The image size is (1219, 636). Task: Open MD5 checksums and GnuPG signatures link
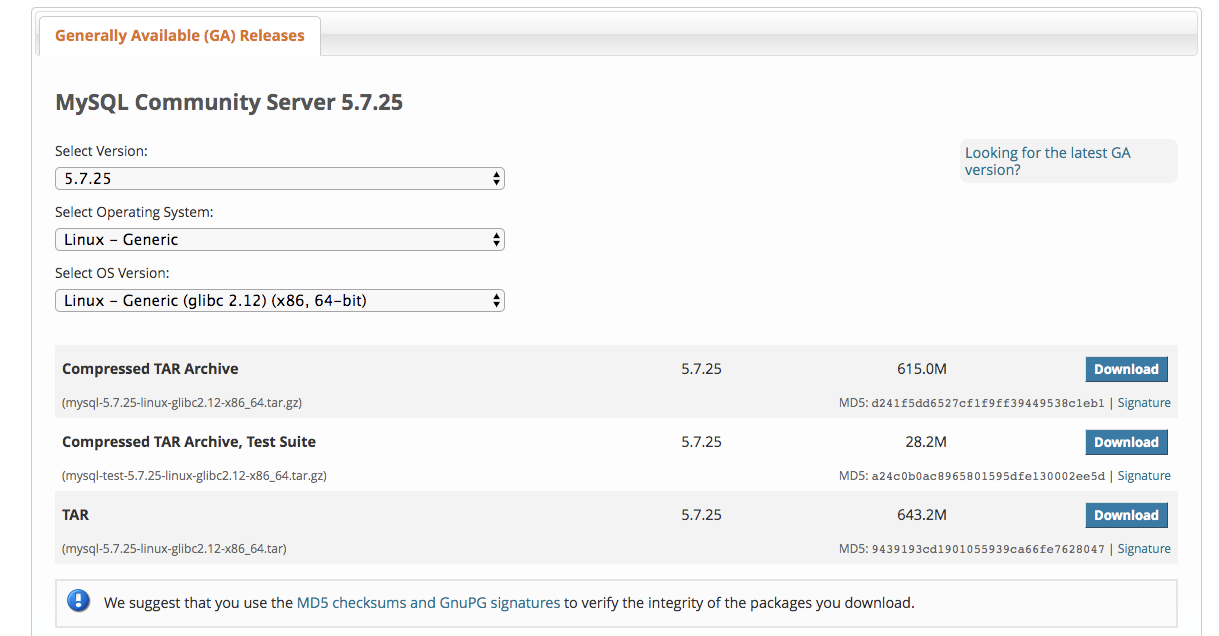click(428, 603)
